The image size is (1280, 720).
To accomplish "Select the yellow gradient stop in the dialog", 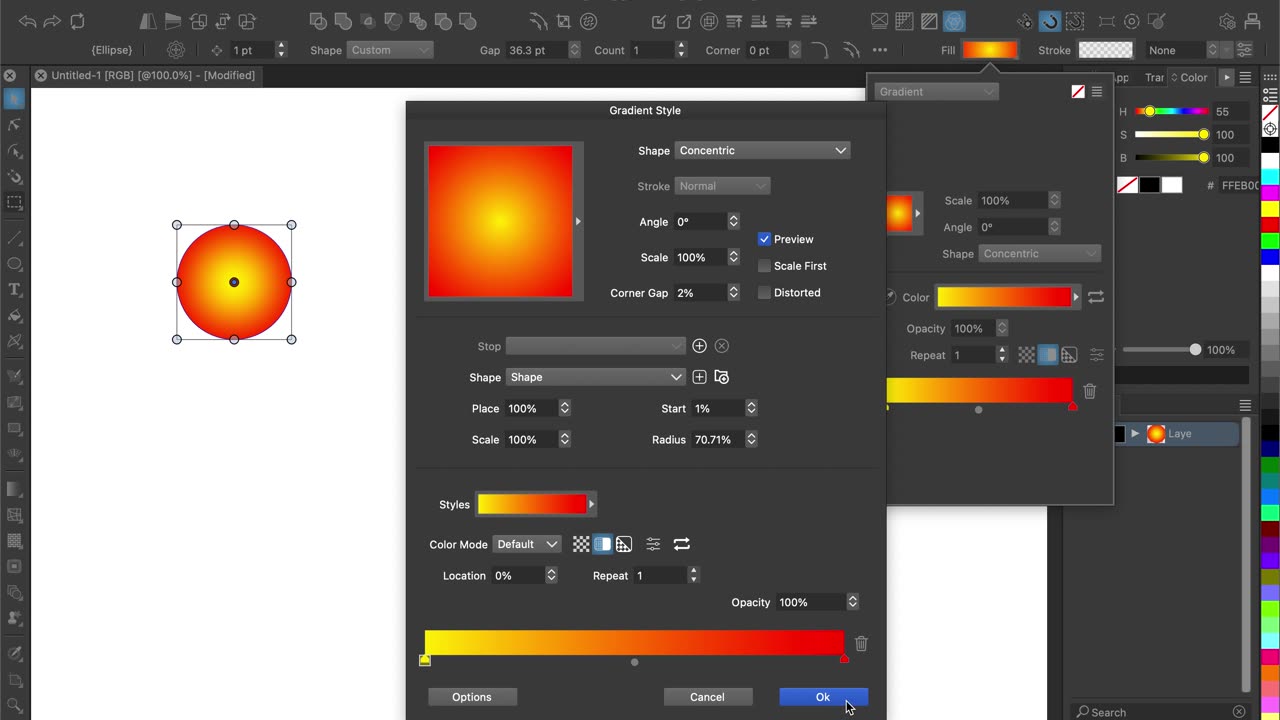I will click(x=425, y=659).
